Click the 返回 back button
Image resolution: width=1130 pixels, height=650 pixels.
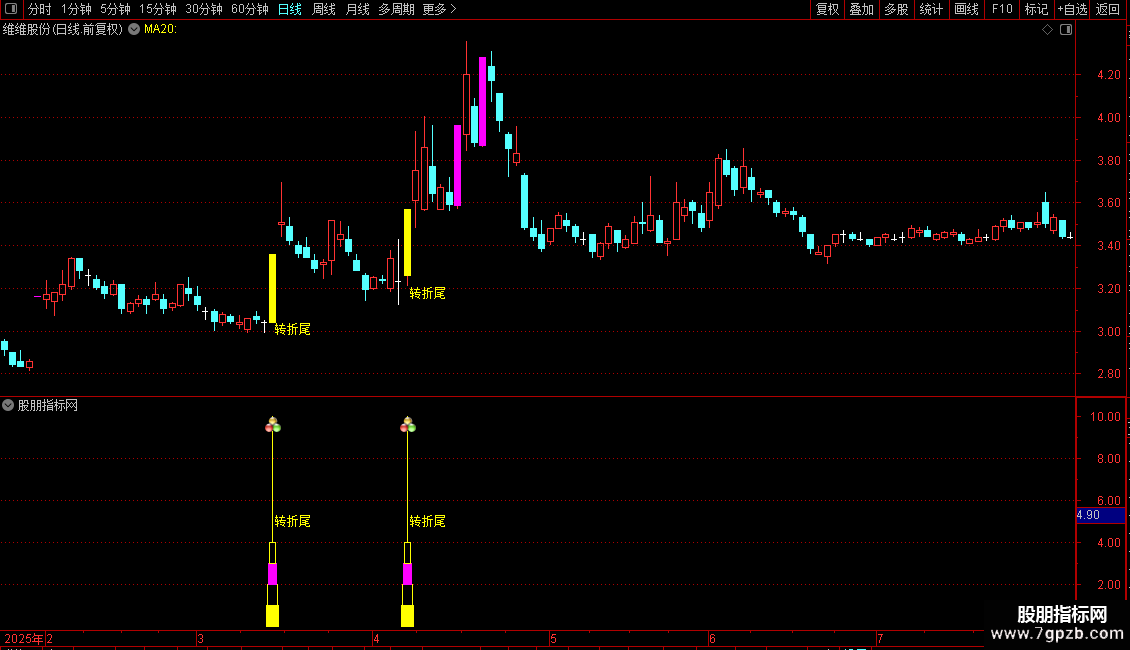tap(1108, 9)
